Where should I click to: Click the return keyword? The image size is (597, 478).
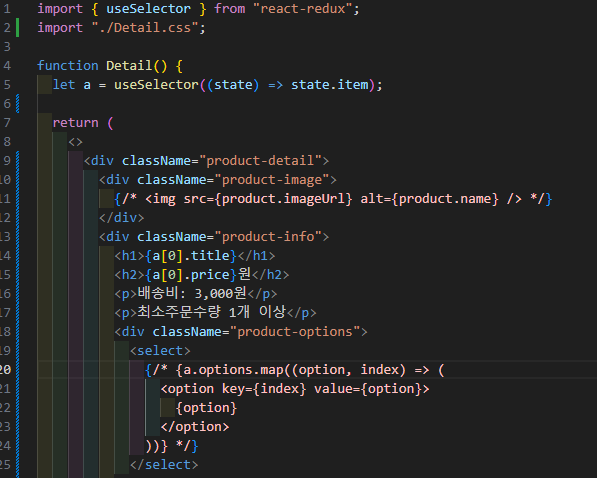click(75, 123)
